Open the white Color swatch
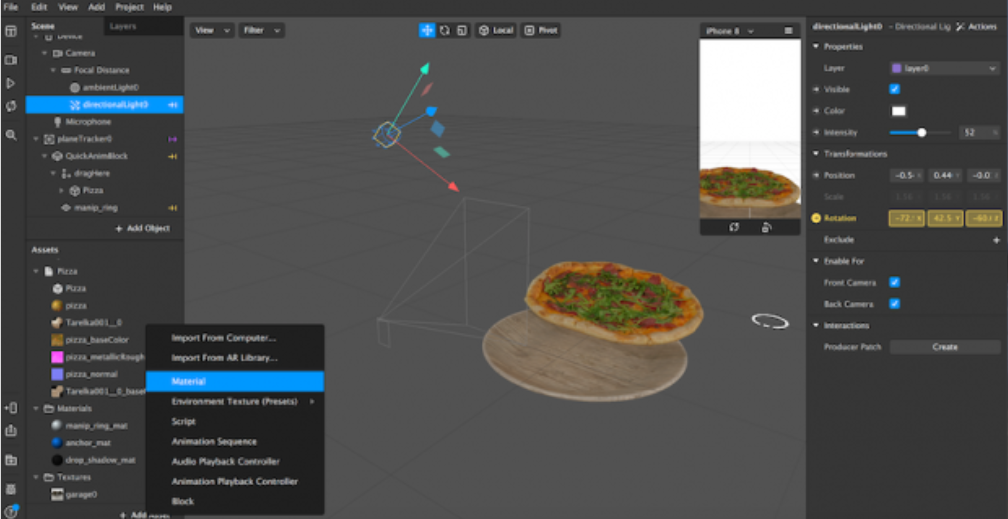The image size is (1008, 519). tap(898, 111)
